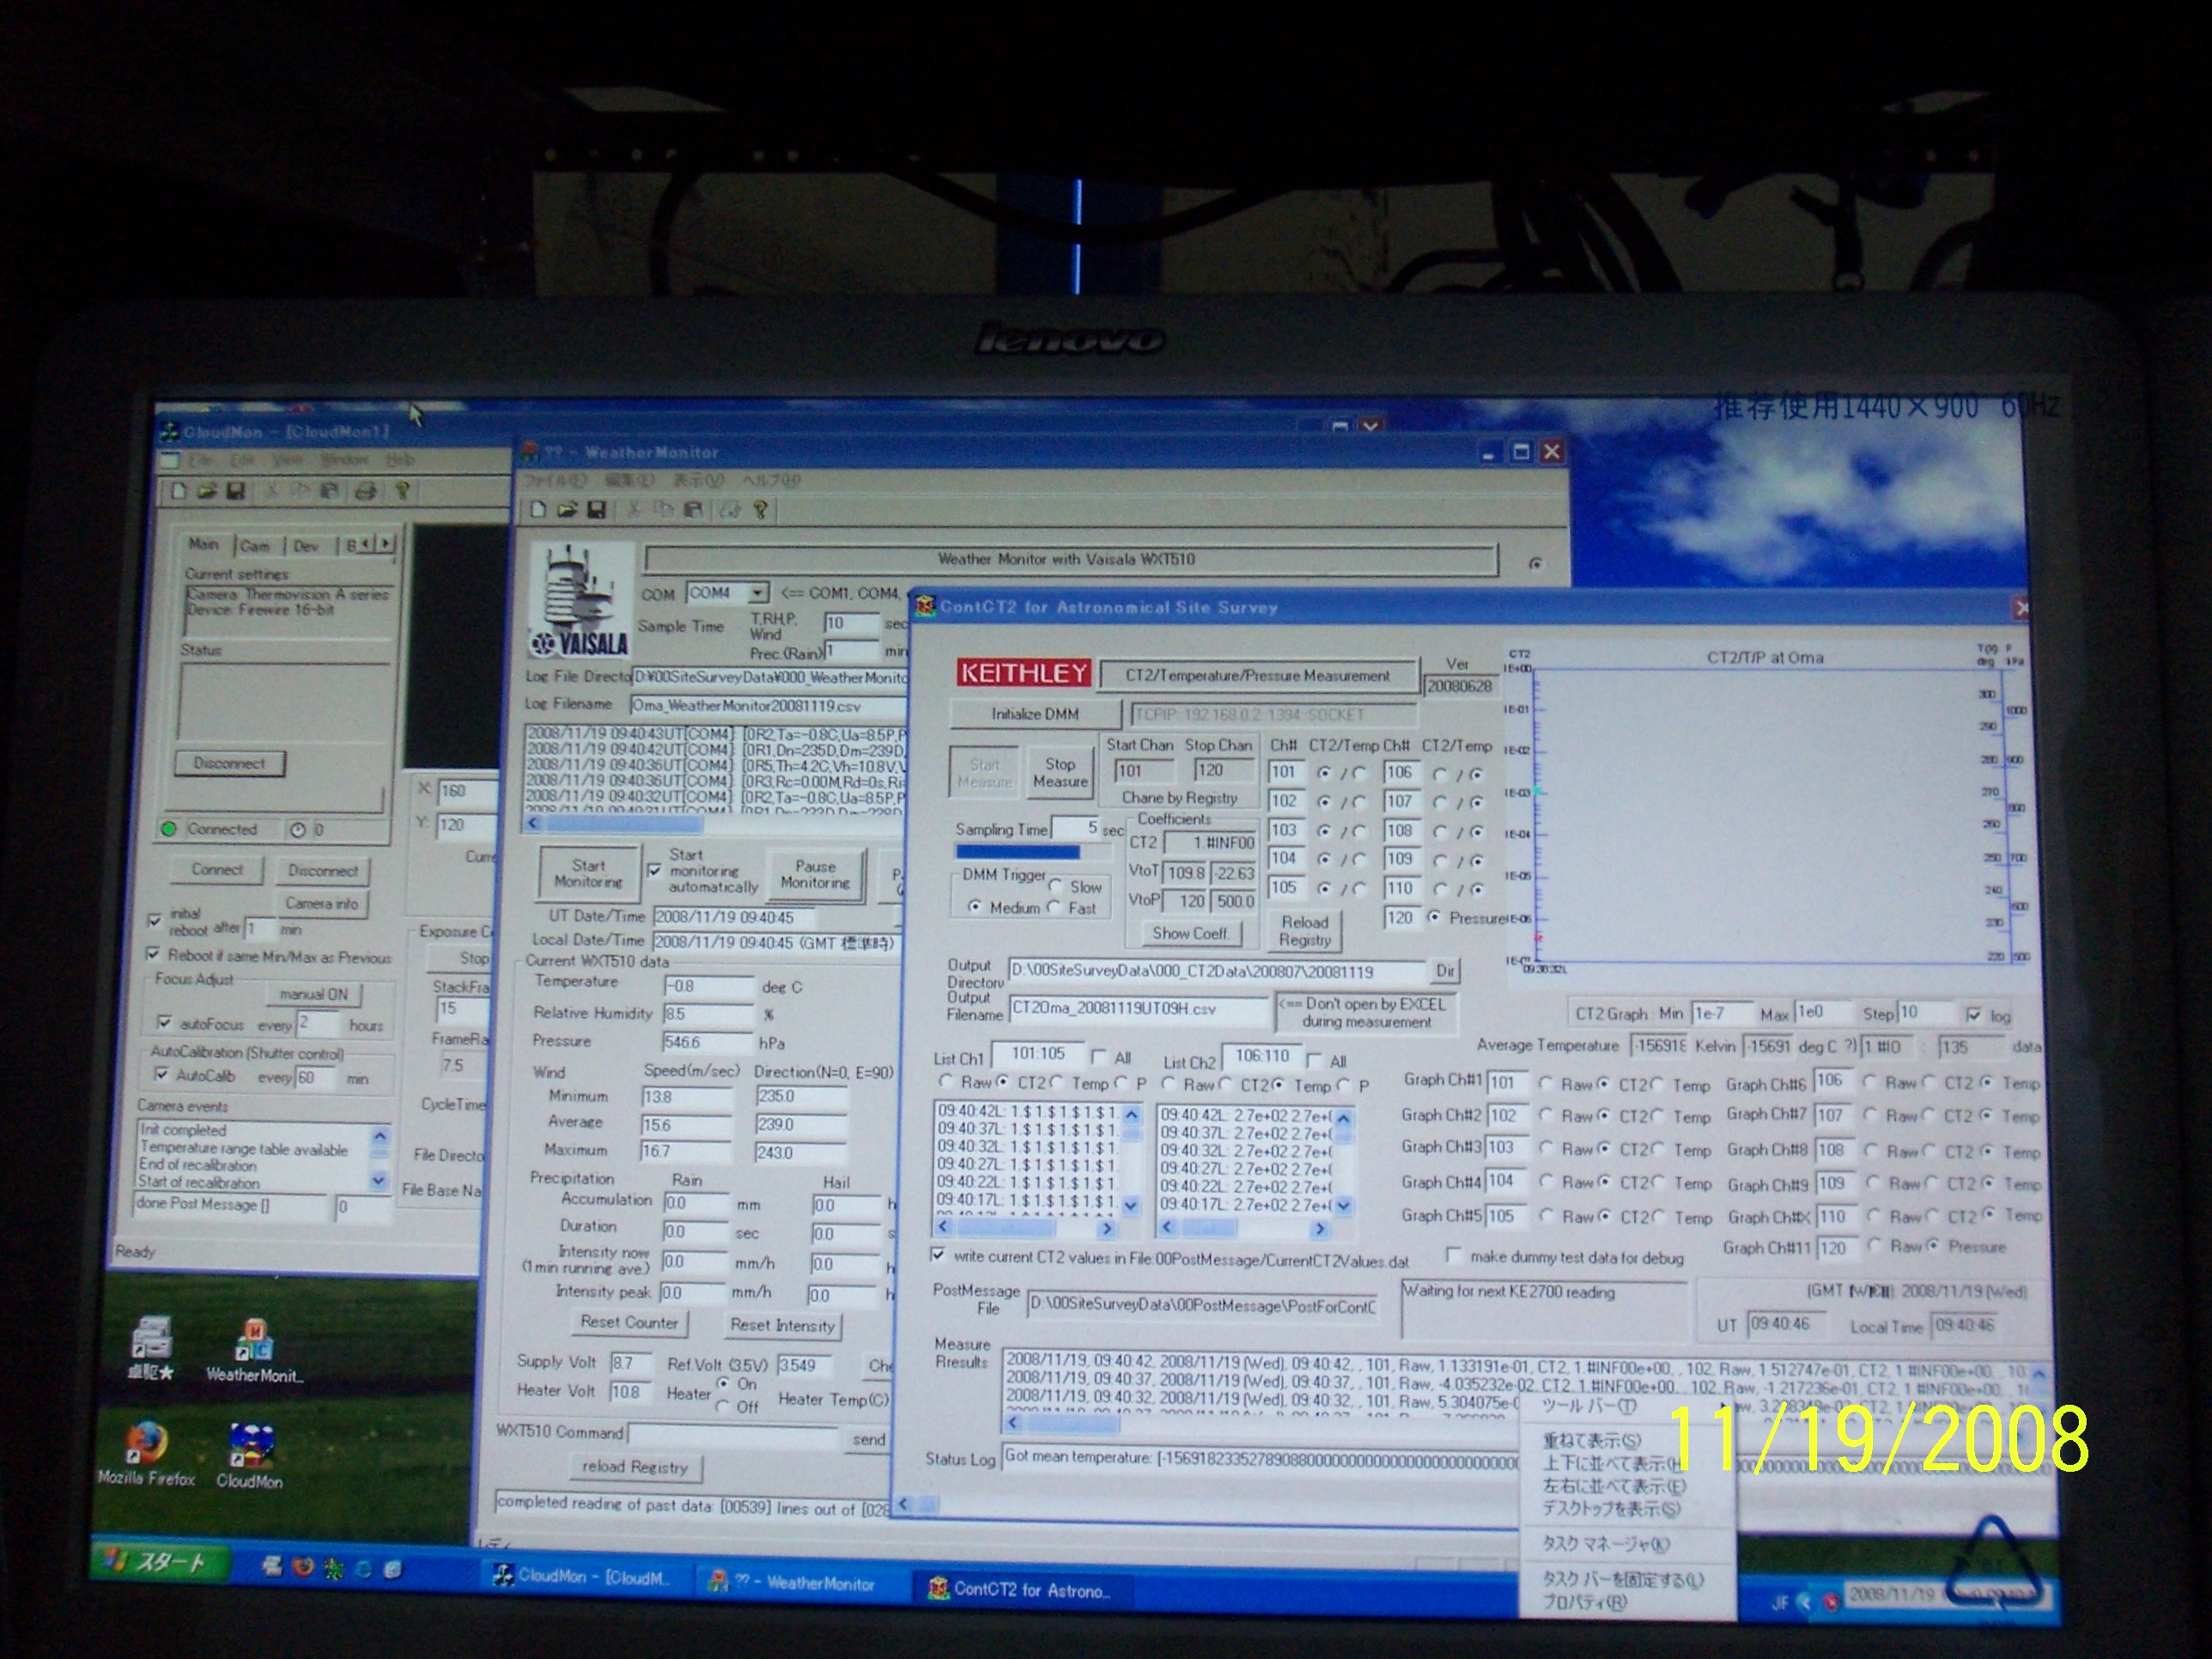Open the CloudMon desktop shortcut

pyautogui.click(x=250, y=1448)
